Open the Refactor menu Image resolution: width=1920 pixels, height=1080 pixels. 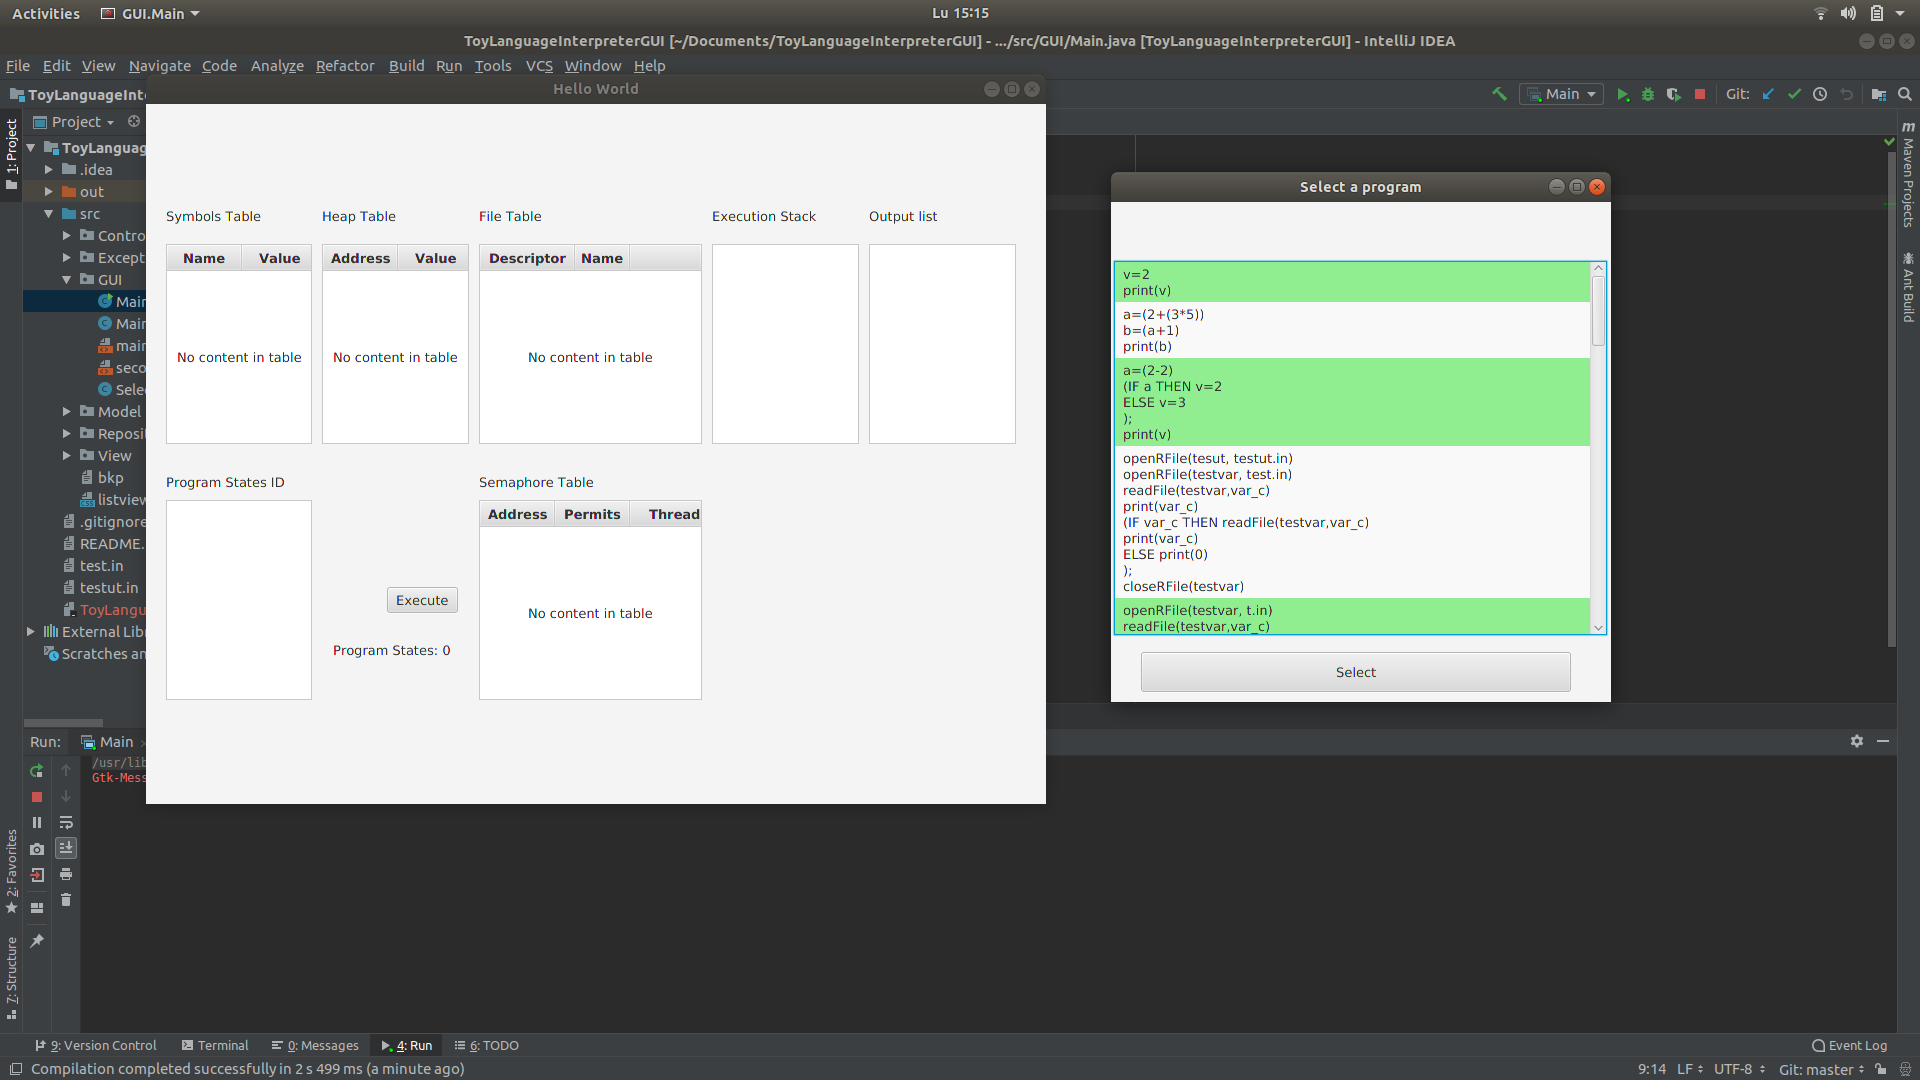[x=344, y=66]
